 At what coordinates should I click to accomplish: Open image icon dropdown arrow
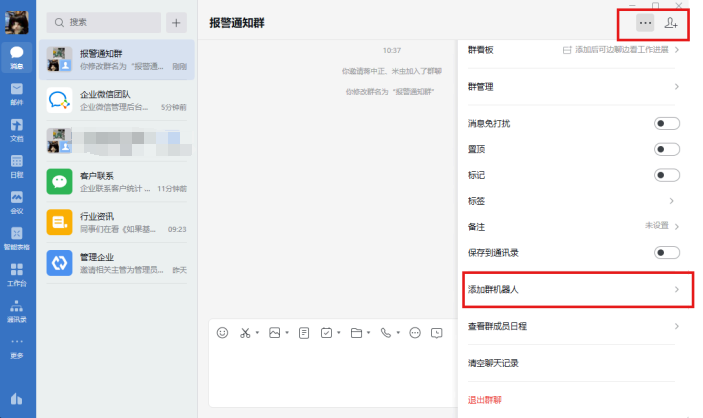click(287, 333)
